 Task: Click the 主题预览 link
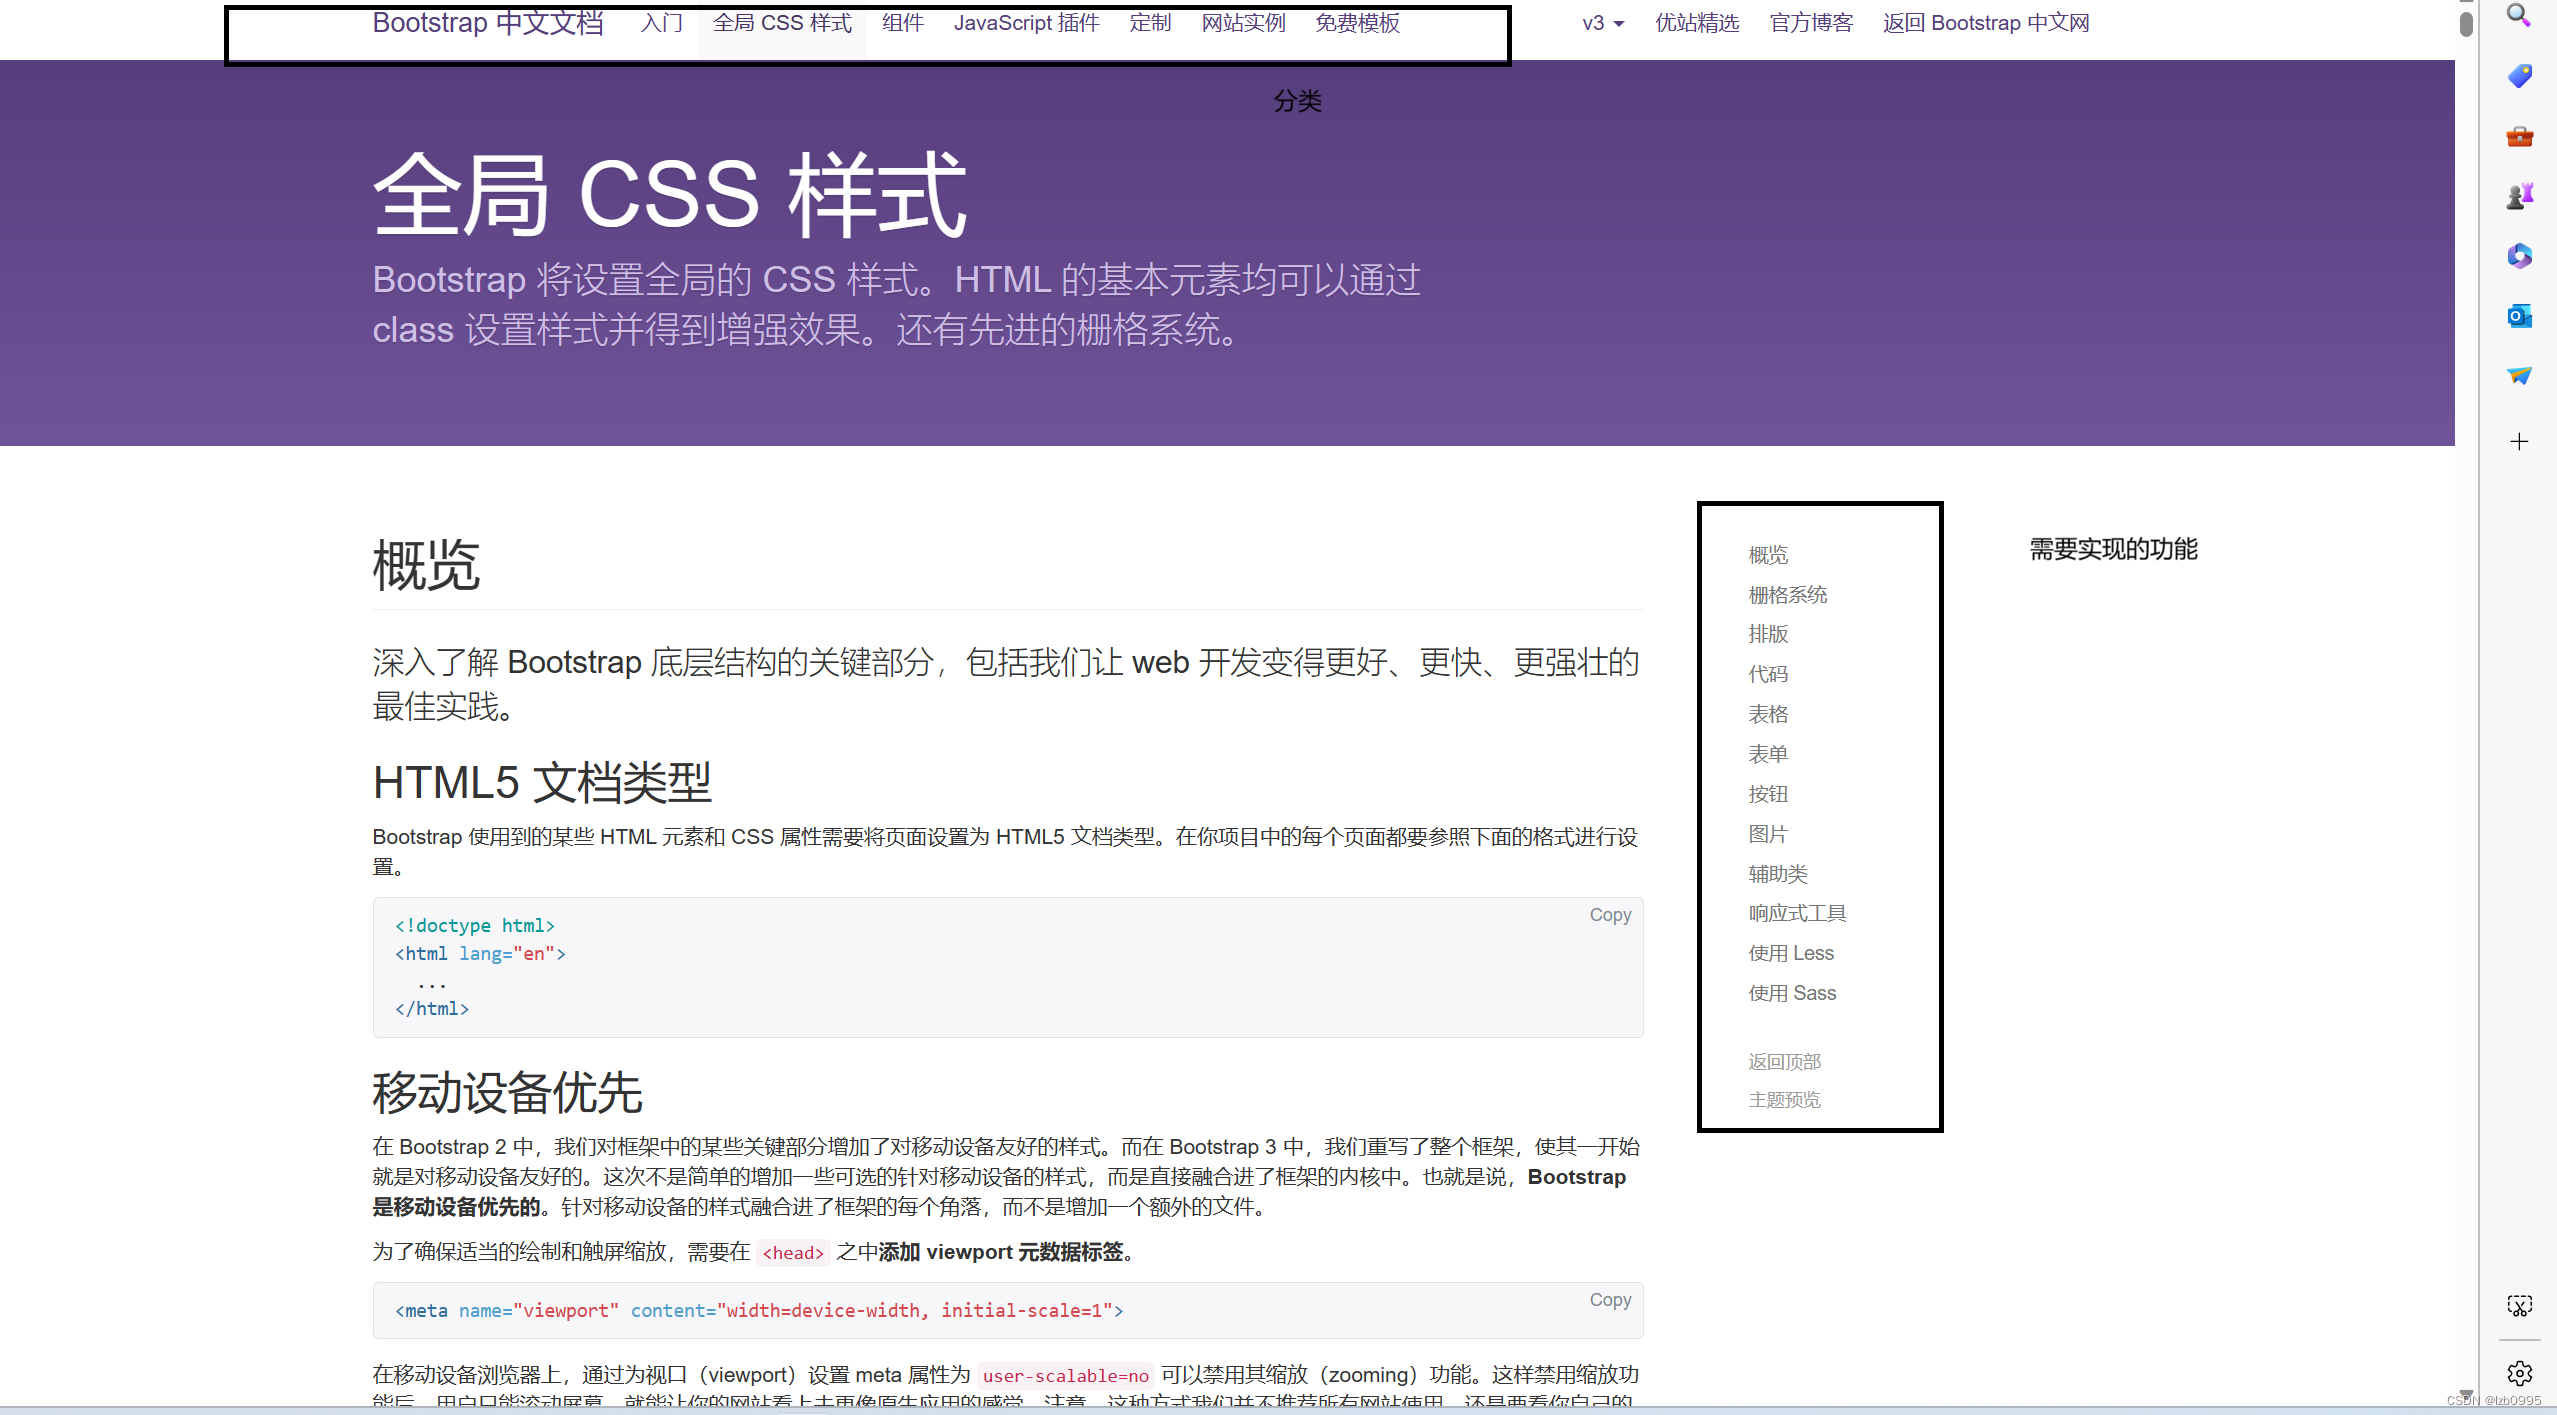[x=1784, y=1100]
